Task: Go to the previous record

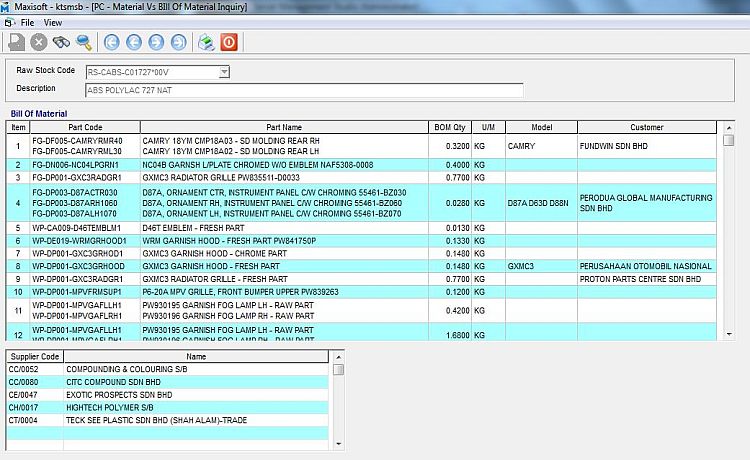Action: point(133,42)
